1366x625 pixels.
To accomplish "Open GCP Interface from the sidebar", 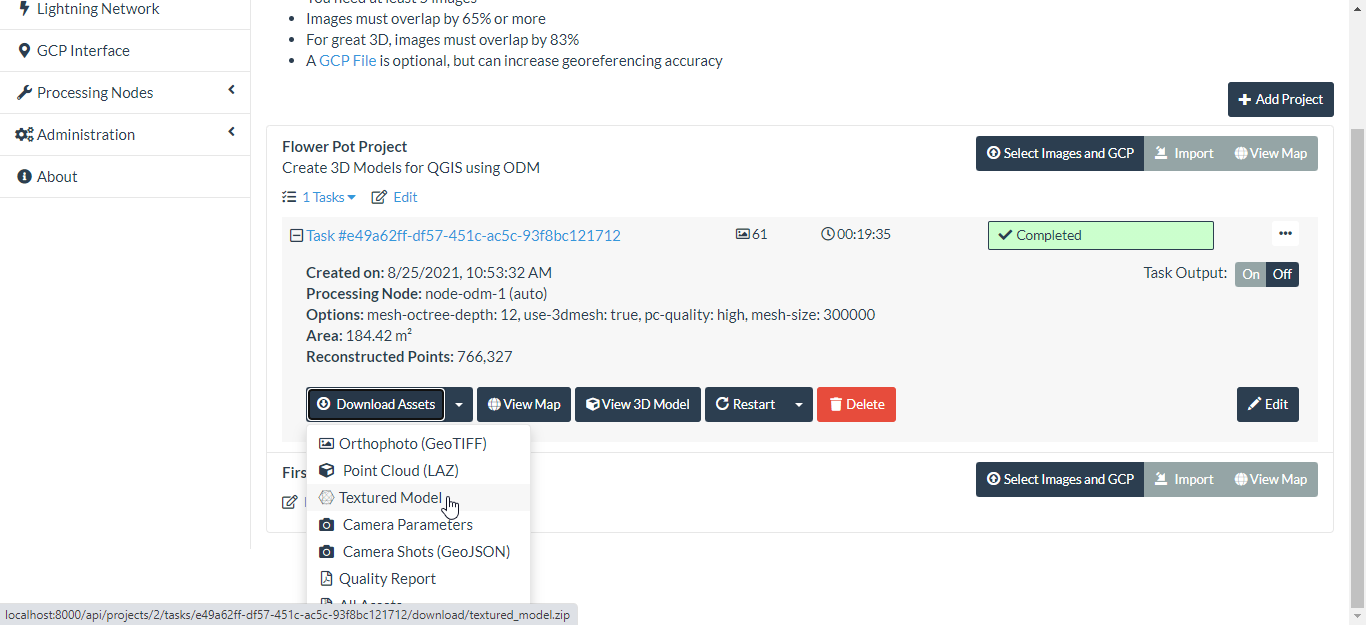I will (x=83, y=51).
